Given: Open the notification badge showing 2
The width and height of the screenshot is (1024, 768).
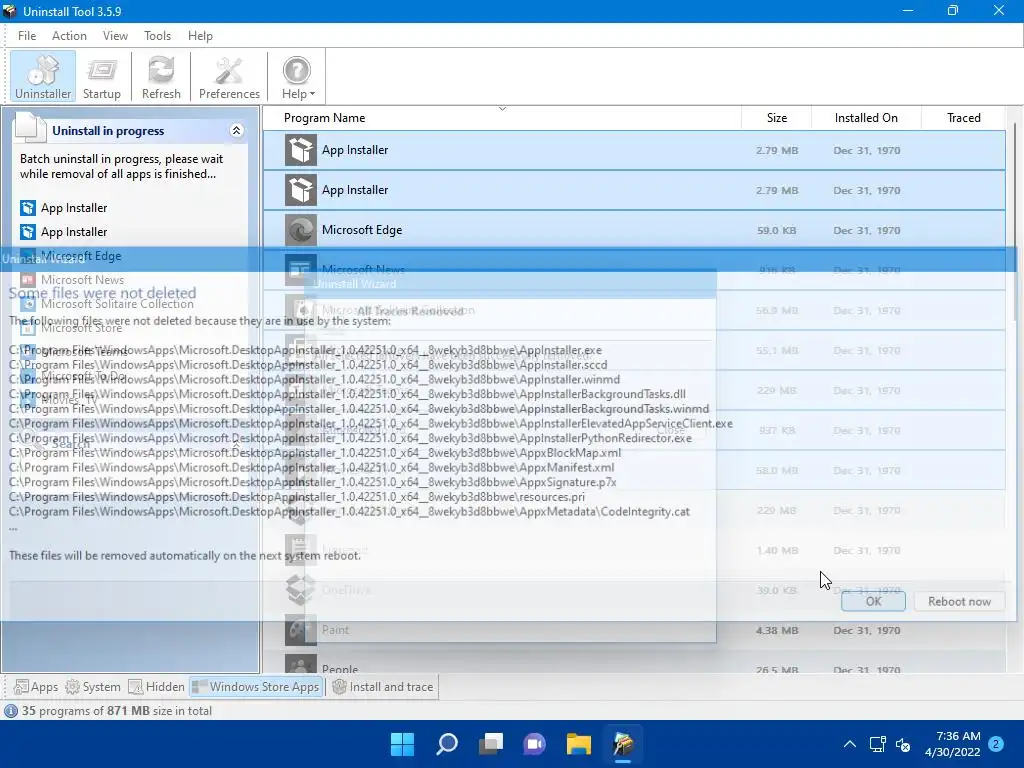Looking at the screenshot, I should click(x=996, y=744).
